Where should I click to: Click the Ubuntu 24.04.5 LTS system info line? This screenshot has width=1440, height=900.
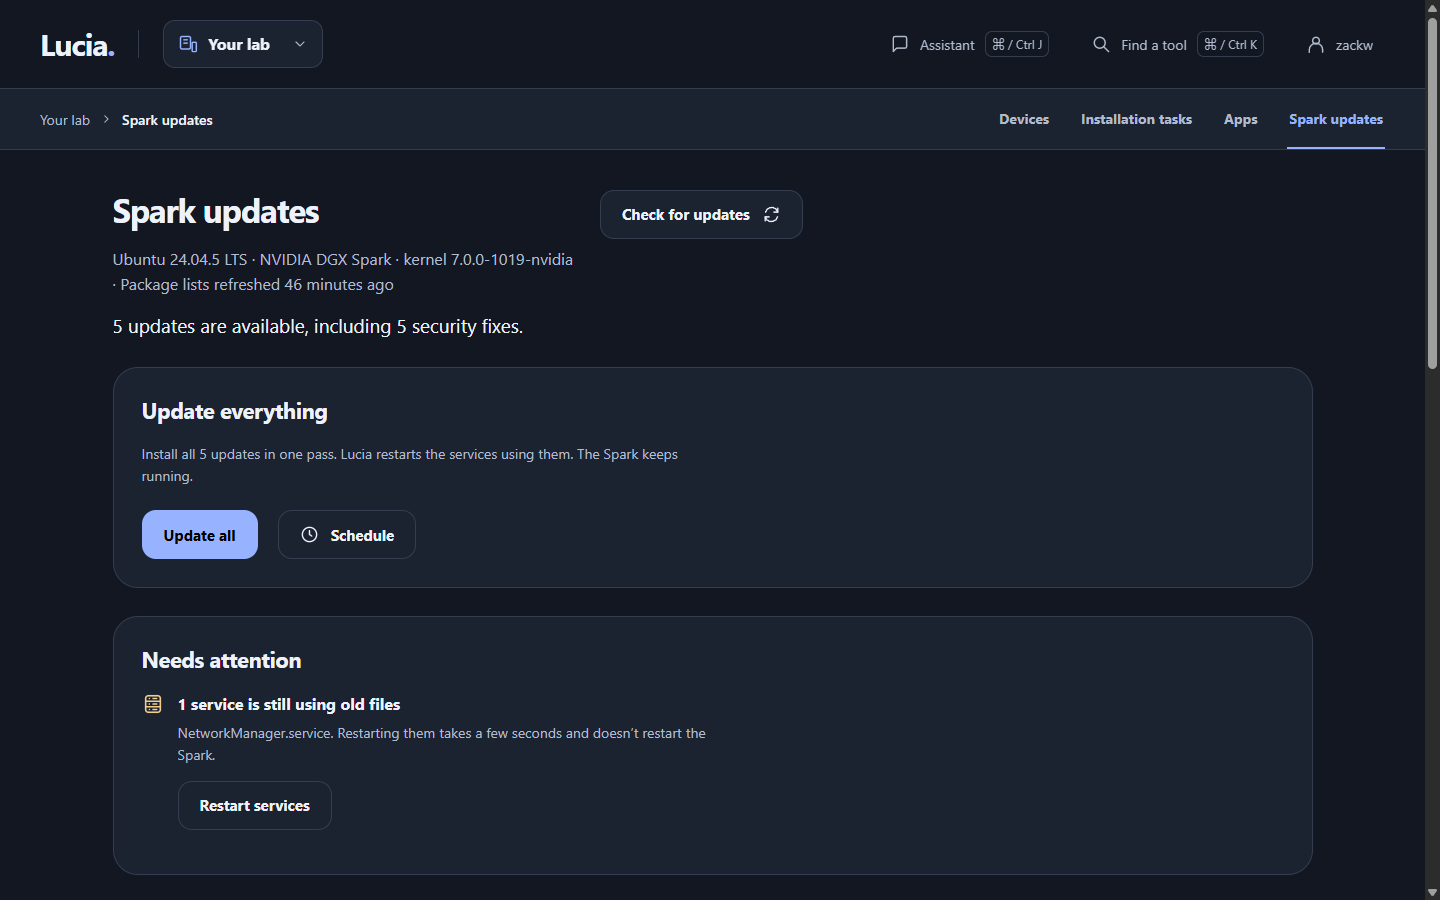tap(343, 259)
